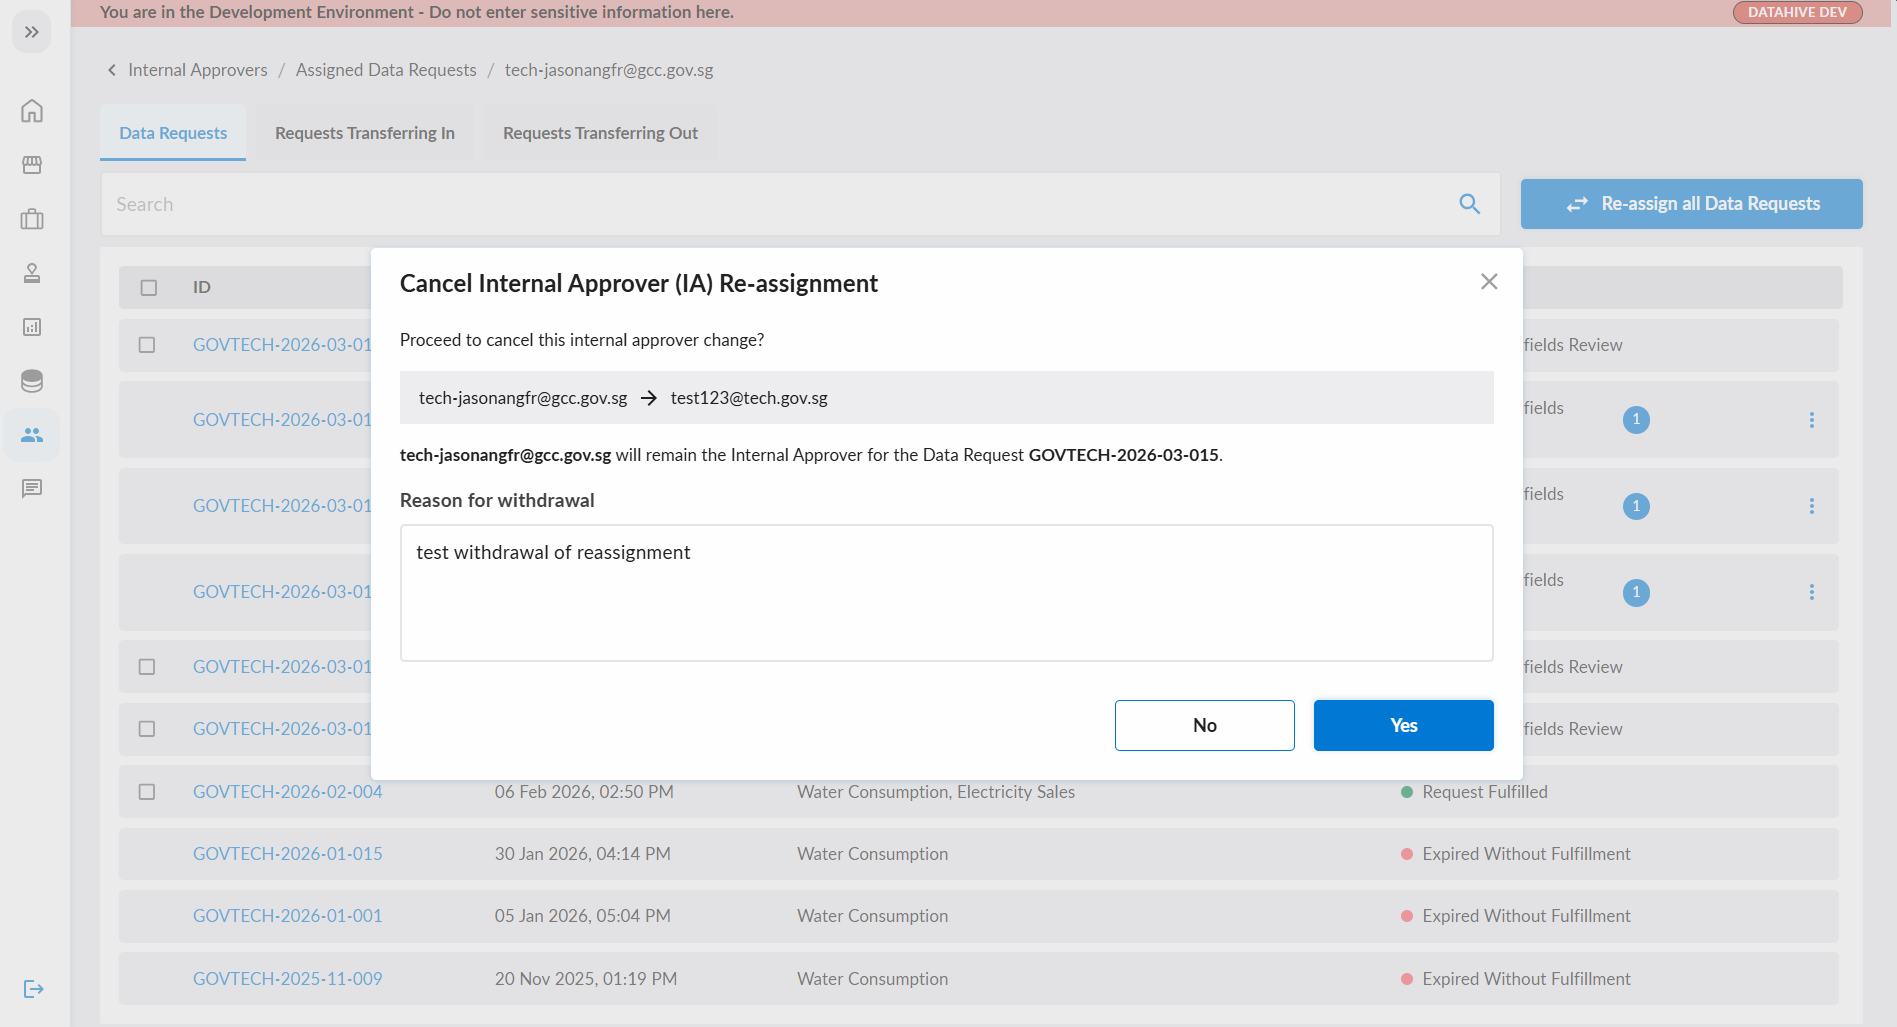This screenshot has width=1897, height=1027.
Task: Open the database sidebar icon
Action: [32, 380]
